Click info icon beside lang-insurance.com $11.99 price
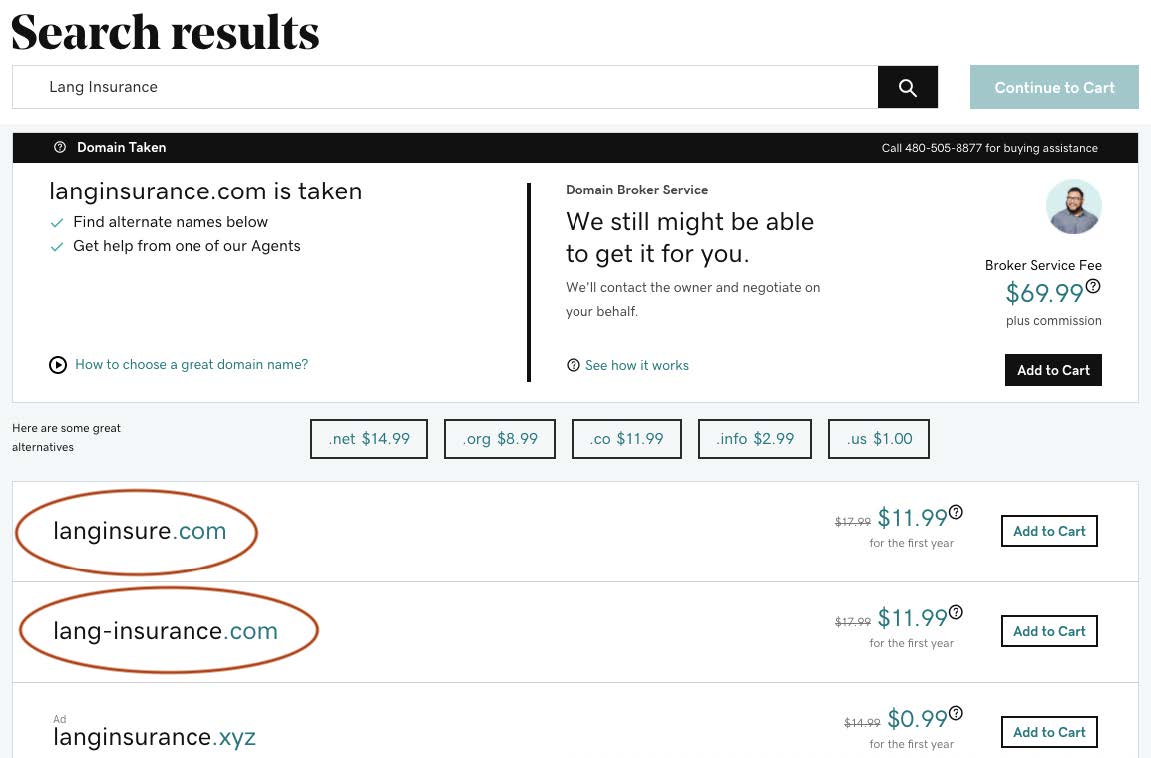 [x=956, y=612]
